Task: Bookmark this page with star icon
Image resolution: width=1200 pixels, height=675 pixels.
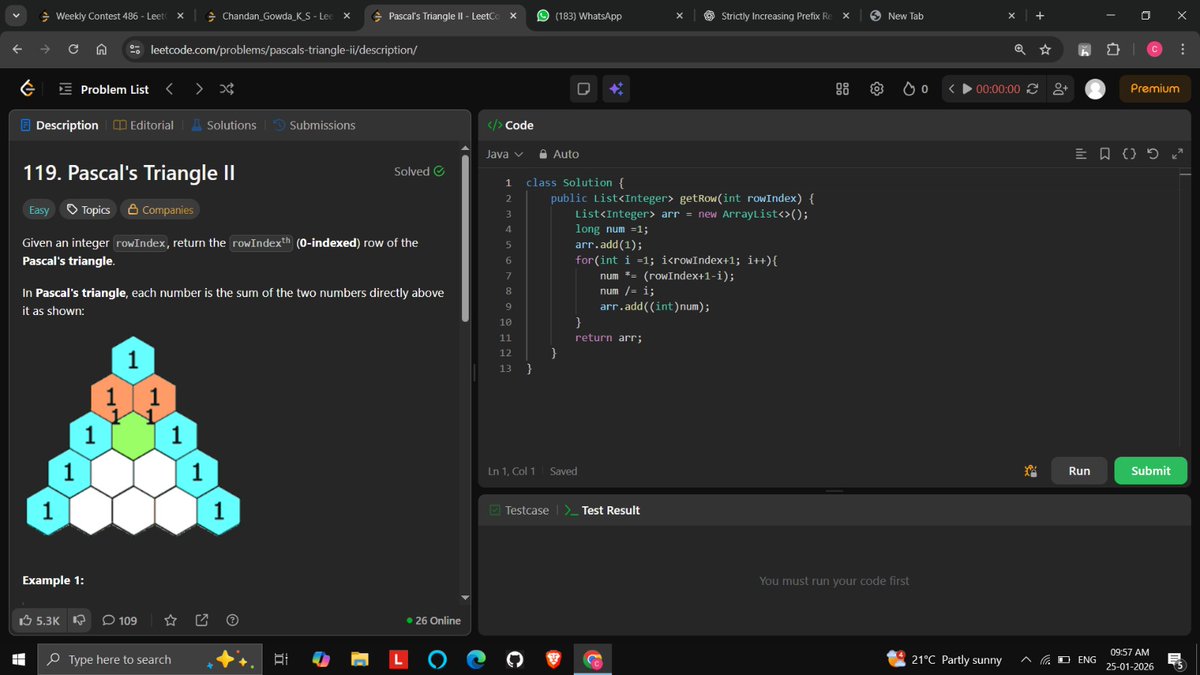Action: tap(1045, 49)
